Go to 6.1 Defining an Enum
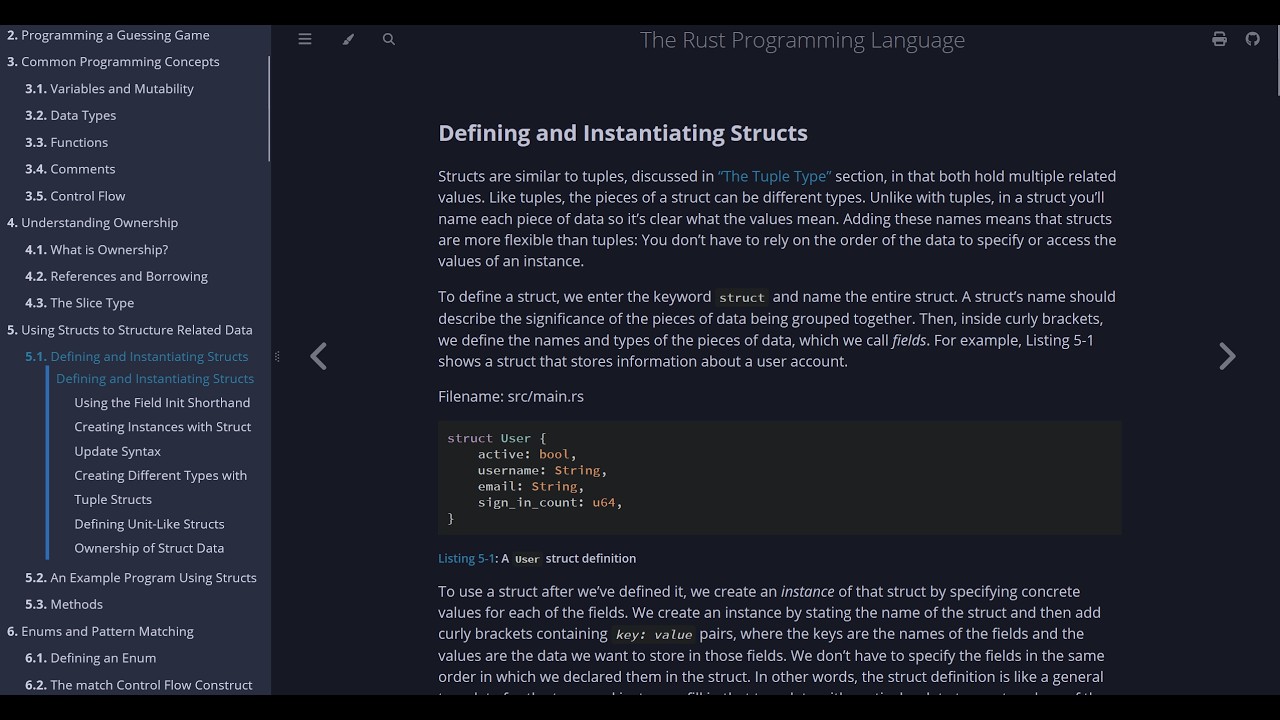The height and width of the screenshot is (720, 1280). pos(90,659)
